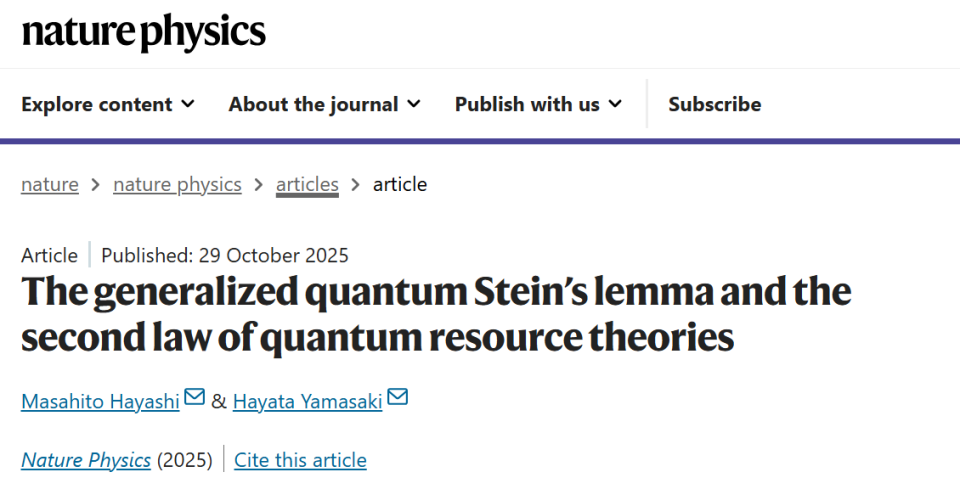Open the Explore content menu

[x=97, y=104]
